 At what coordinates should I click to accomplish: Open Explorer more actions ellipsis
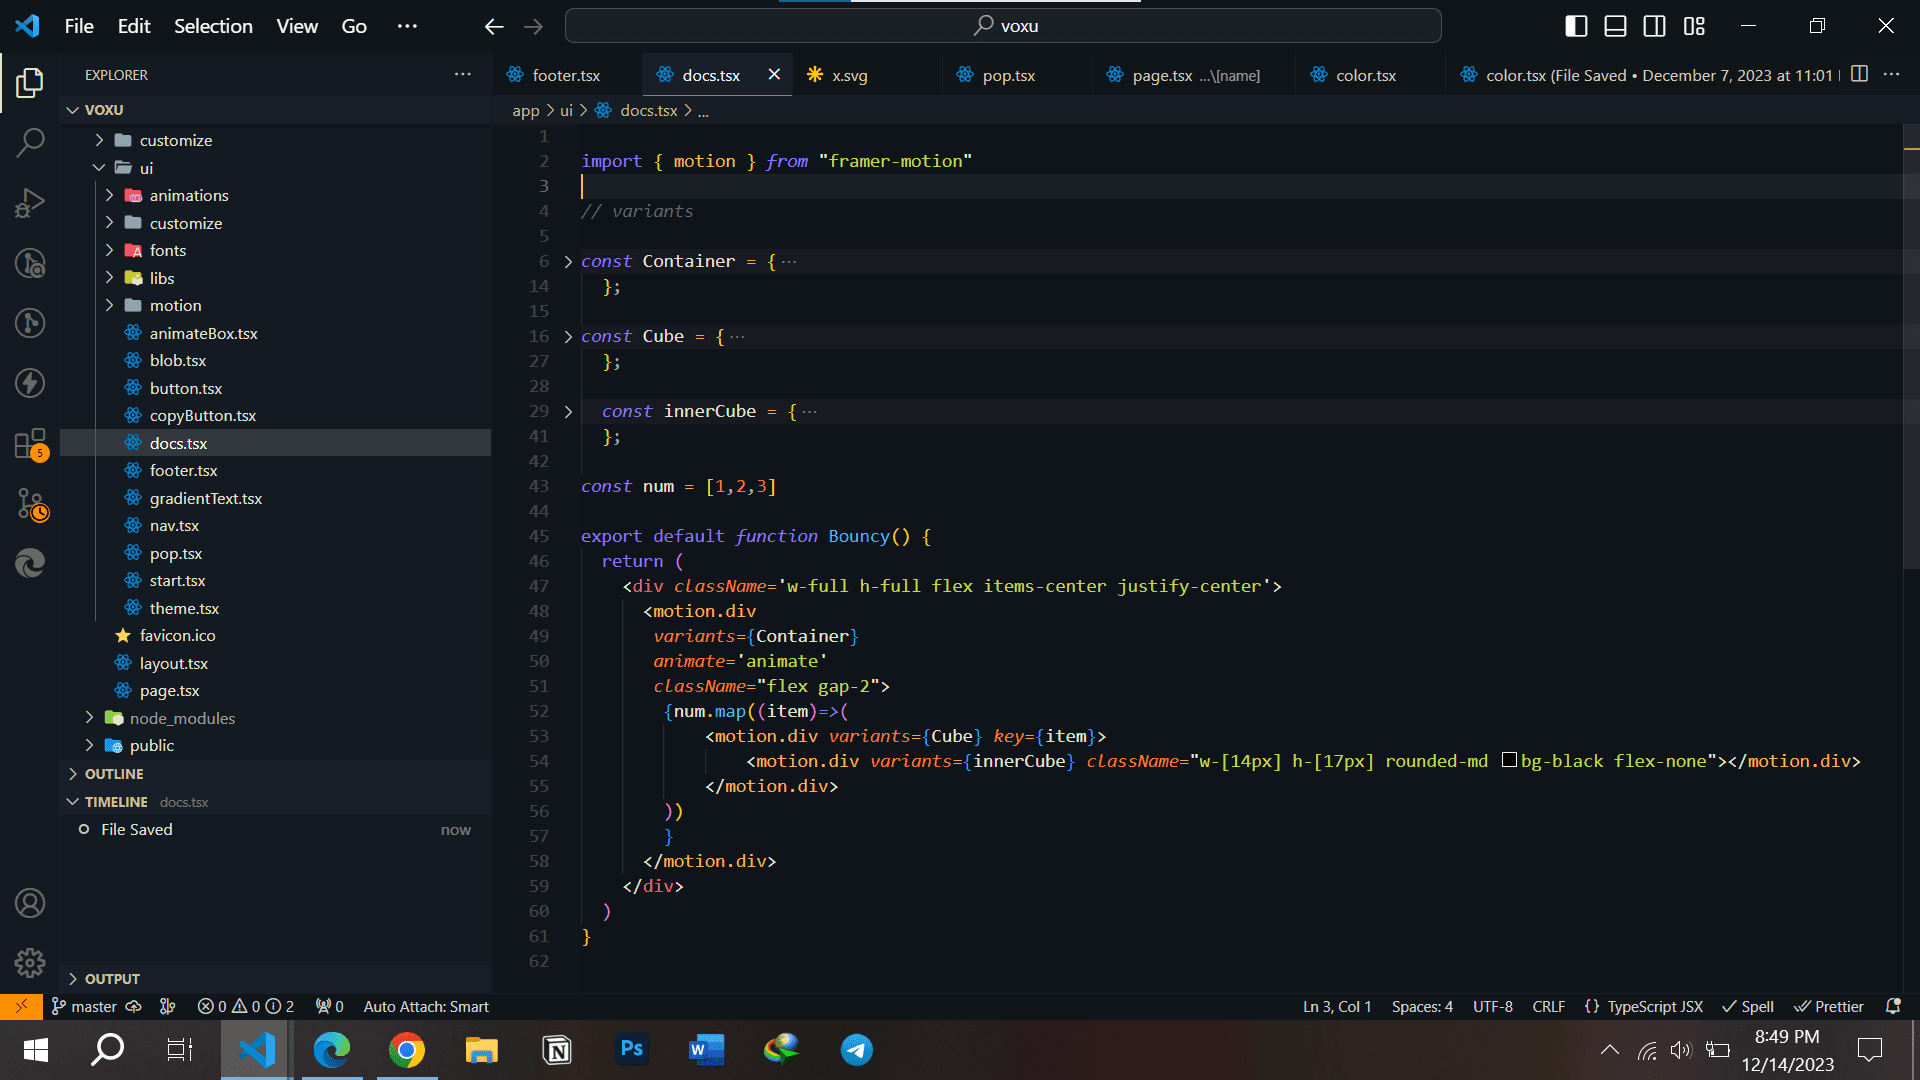pyautogui.click(x=462, y=75)
